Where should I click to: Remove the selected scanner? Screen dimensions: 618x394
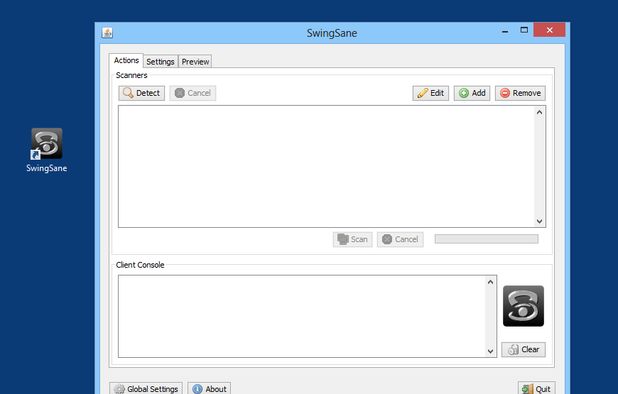pos(520,93)
